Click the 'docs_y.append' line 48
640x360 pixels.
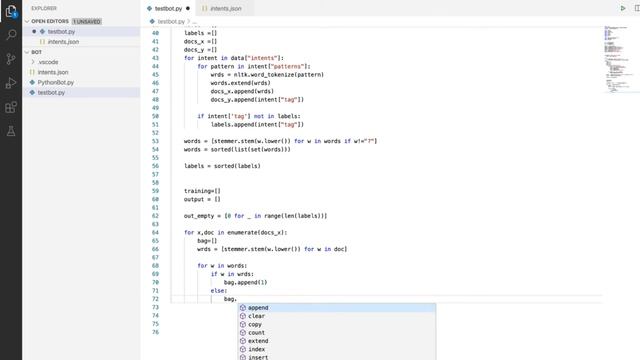click(x=257, y=100)
